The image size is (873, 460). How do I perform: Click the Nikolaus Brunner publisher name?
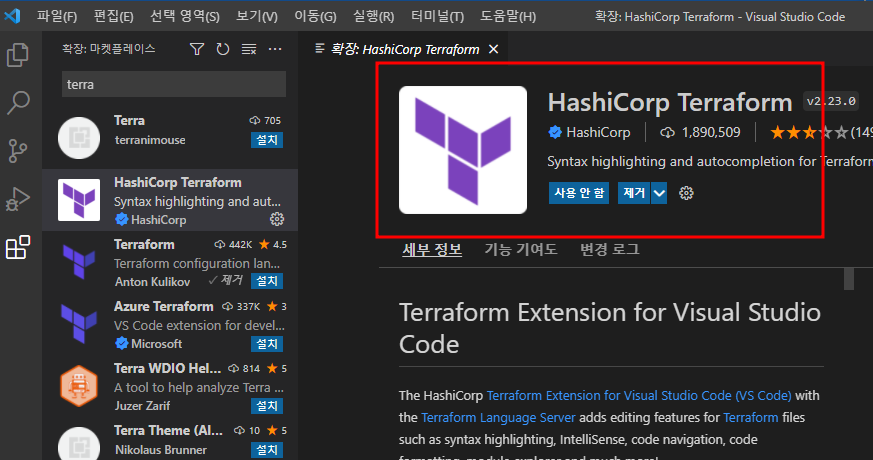tap(161, 449)
